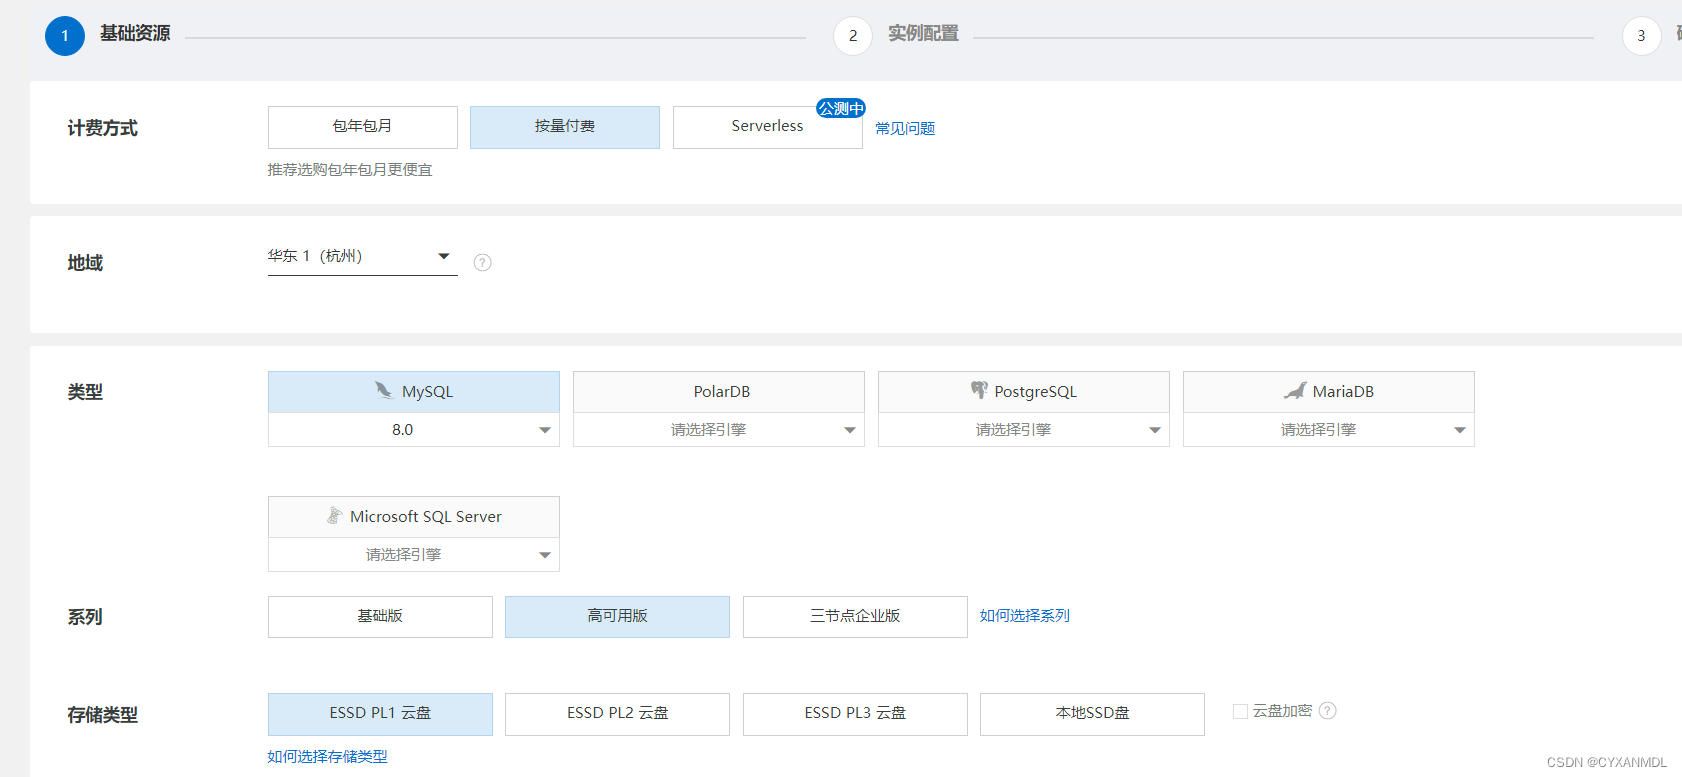Image resolution: width=1682 pixels, height=777 pixels.
Task: Click the 类型 label
Action: (x=85, y=392)
